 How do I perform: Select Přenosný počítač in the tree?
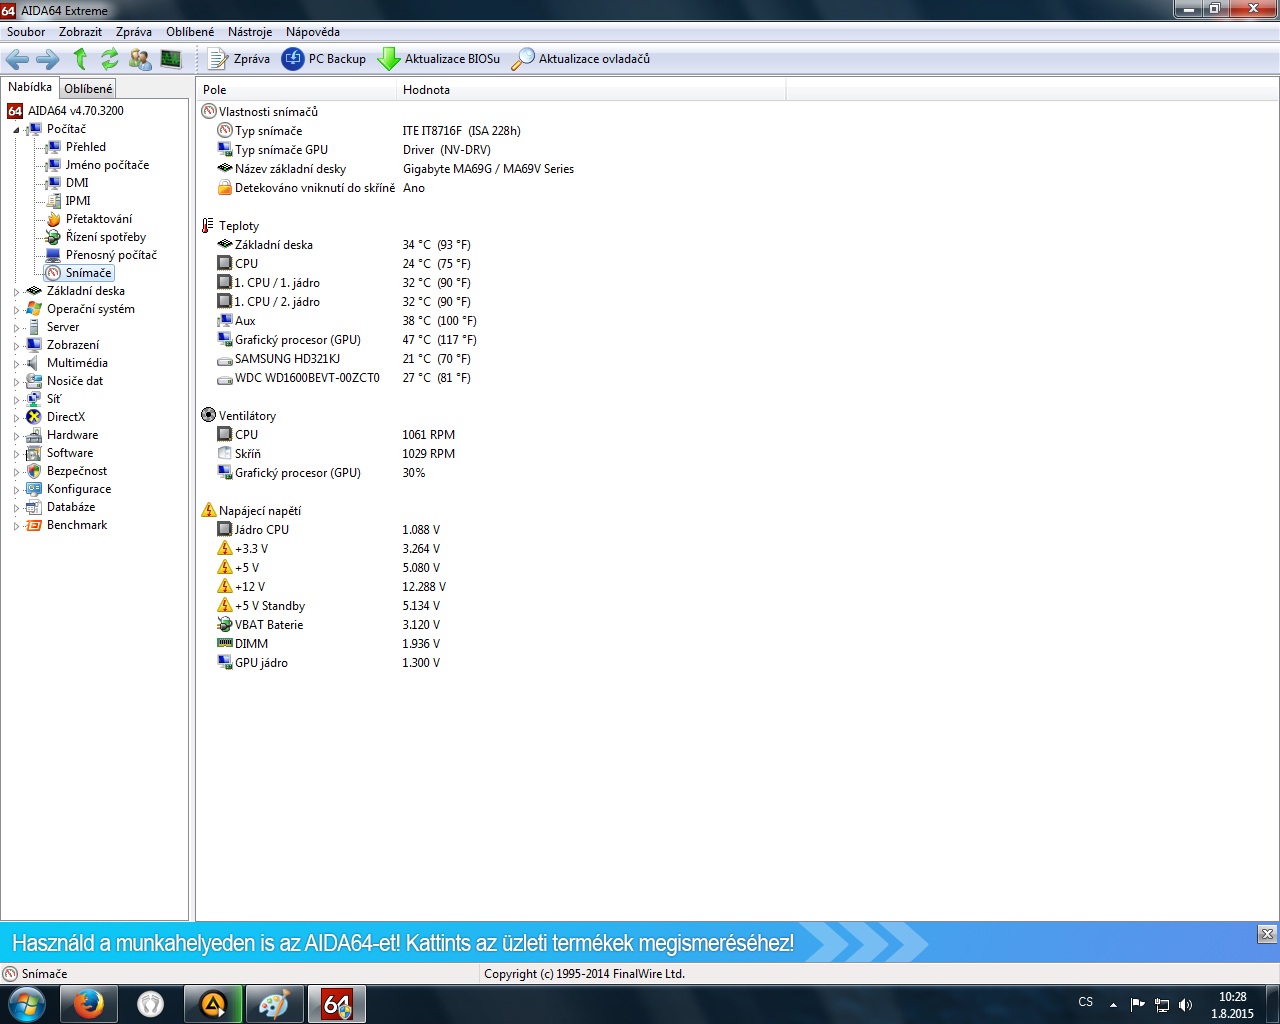111,255
